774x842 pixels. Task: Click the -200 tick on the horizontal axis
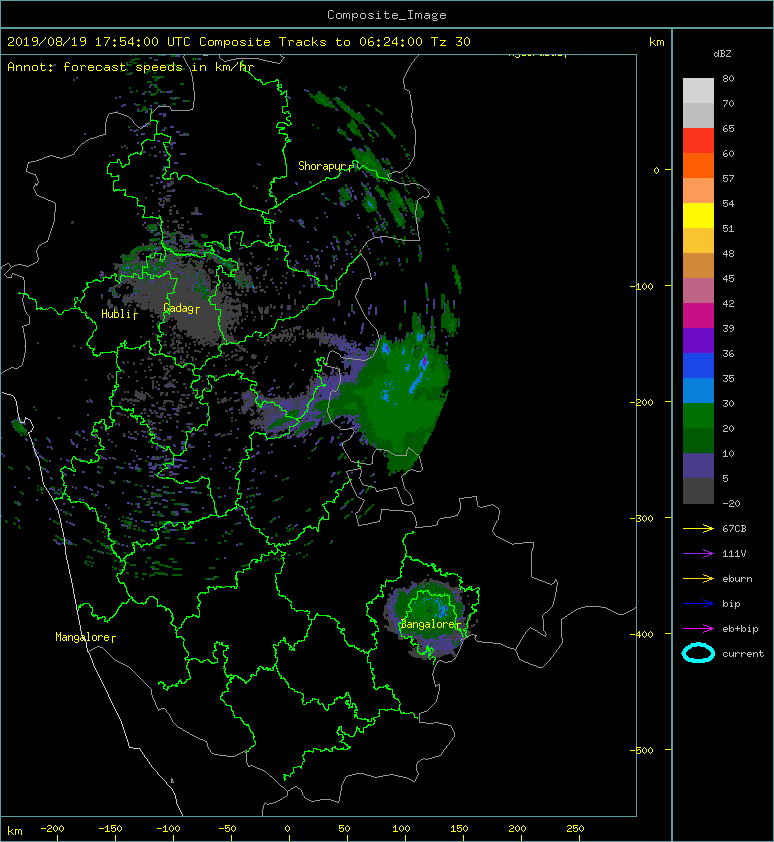point(52,829)
